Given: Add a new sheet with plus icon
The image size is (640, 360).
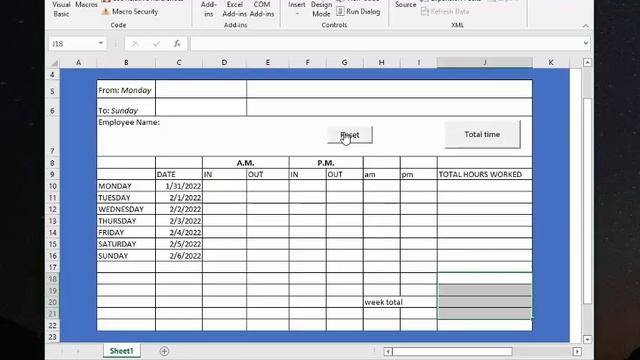Looking at the screenshot, I should tap(164, 351).
